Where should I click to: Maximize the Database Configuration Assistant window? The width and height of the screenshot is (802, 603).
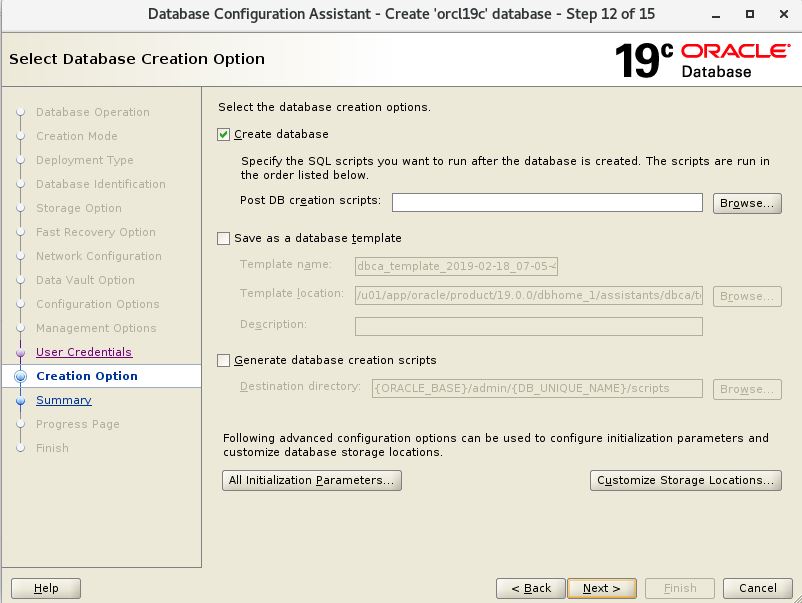click(x=750, y=14)
